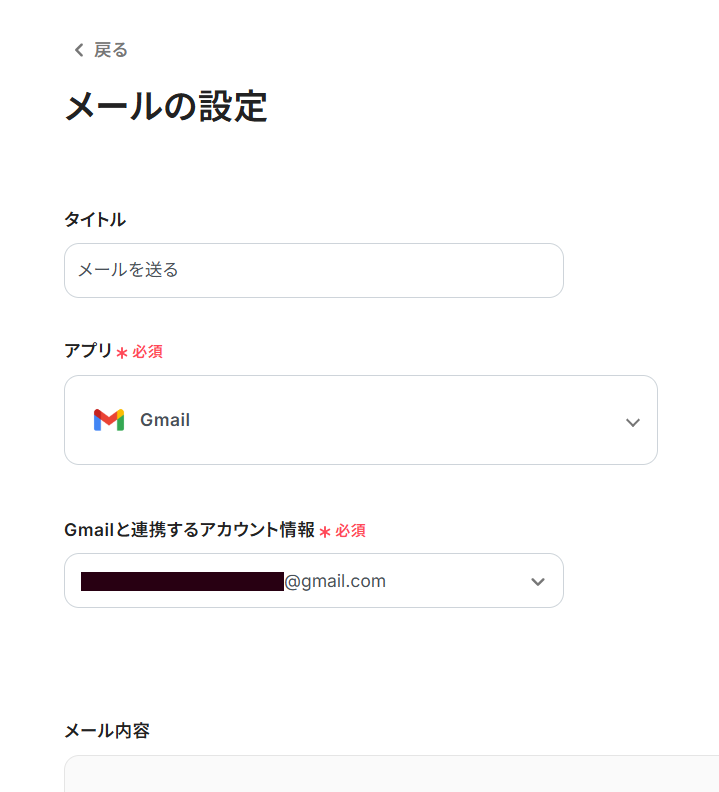Go back via the 戻る link
This screenshot has width=719, height=792.
pos(110,50)
